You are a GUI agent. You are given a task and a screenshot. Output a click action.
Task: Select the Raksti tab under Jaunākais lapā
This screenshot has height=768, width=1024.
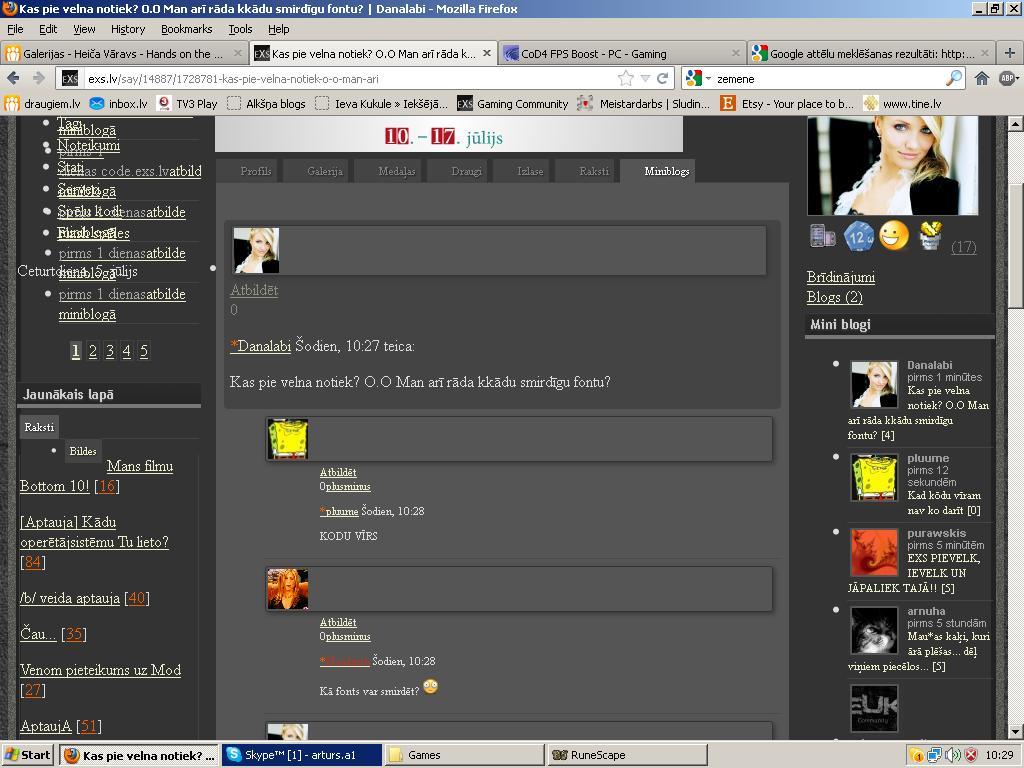pyautogui.click(x=39, y=427)
